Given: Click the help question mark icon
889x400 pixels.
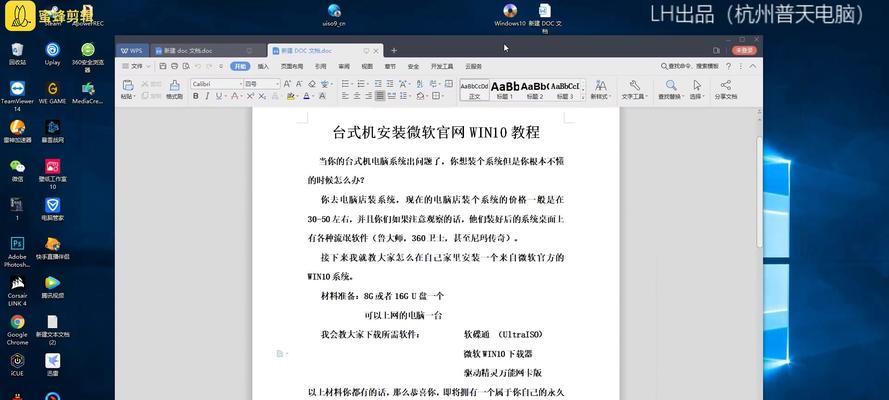Looking at the screenshot, I should coord(729,66).
